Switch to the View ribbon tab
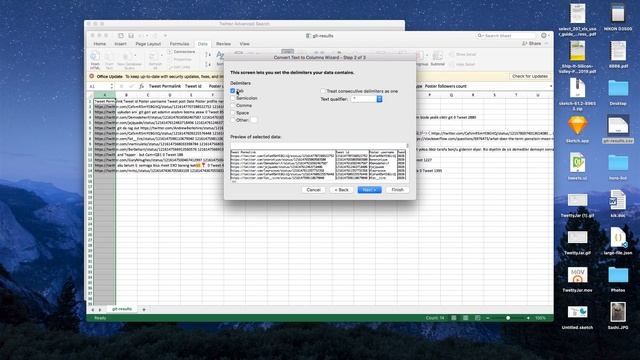This screenshot has width=640, height=360. pos(244,44)
